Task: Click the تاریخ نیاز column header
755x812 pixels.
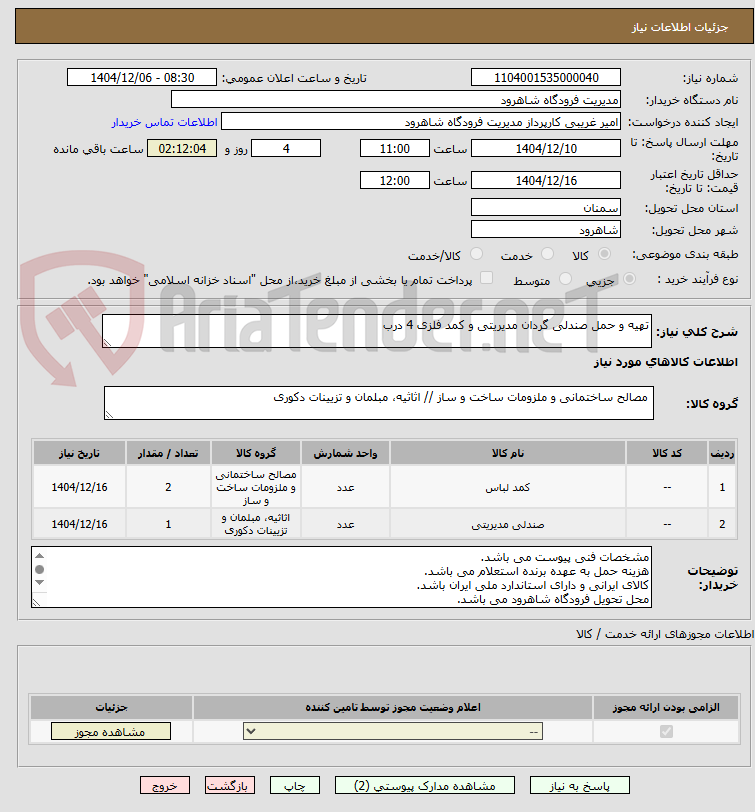Action: pos(79,453)
